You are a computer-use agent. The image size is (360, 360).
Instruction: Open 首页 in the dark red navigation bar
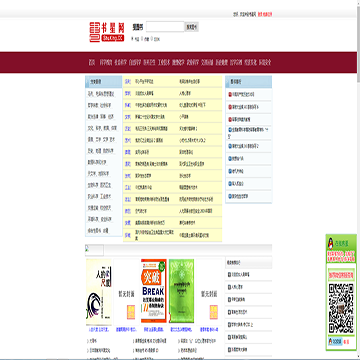tap(92, 62)
